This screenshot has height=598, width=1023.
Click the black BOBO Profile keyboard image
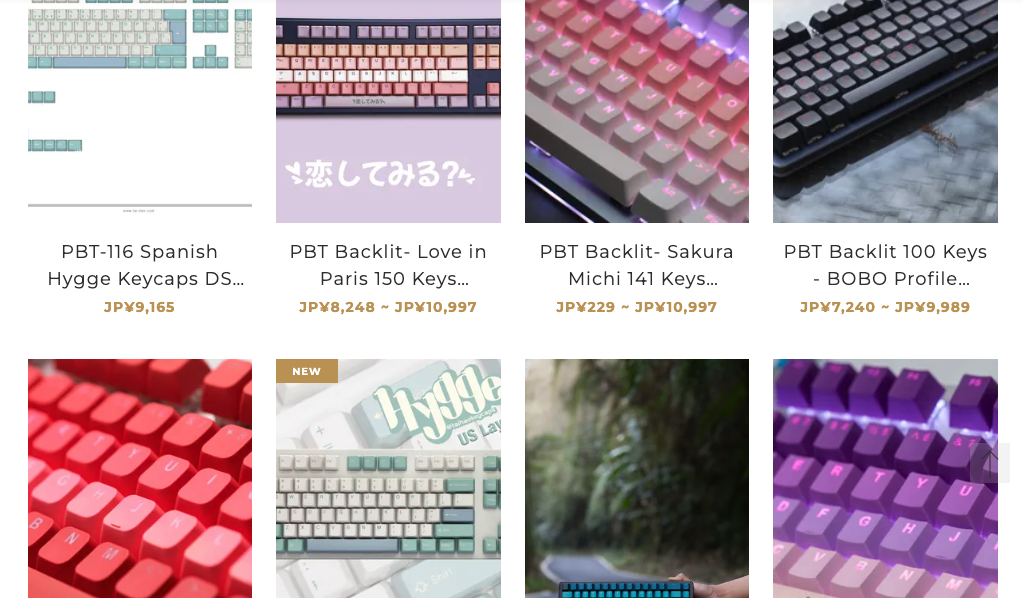click(885, 111)
